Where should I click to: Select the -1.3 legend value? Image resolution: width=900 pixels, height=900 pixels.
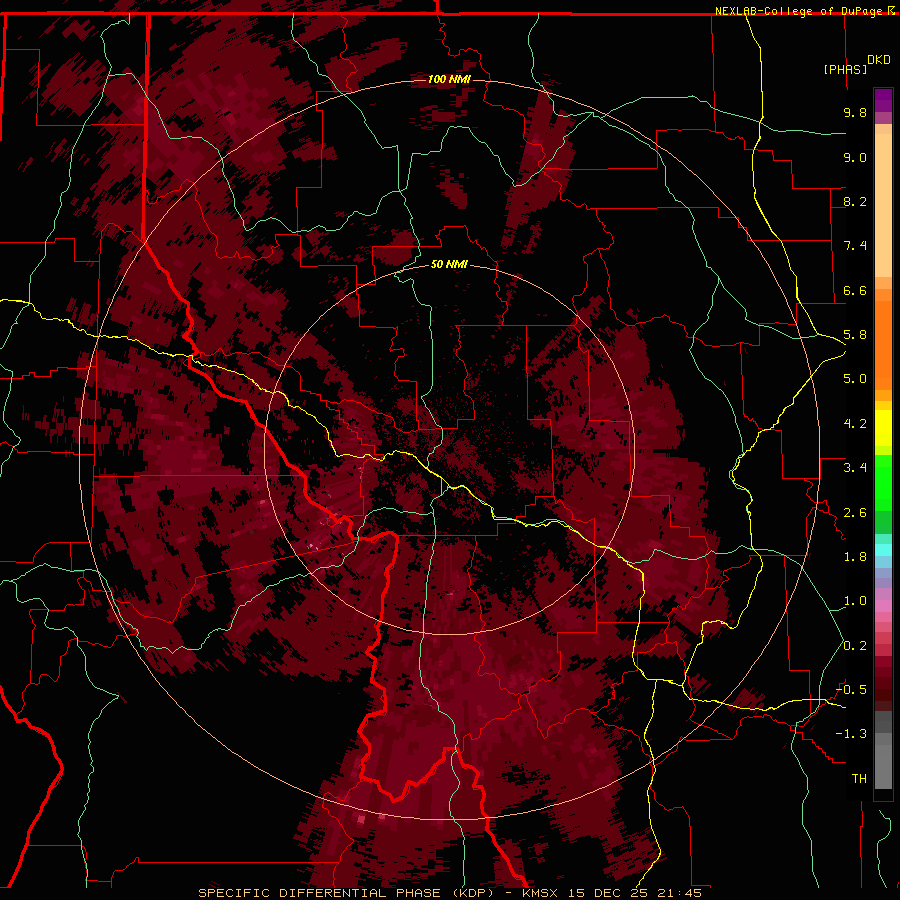tap(851, 734)
